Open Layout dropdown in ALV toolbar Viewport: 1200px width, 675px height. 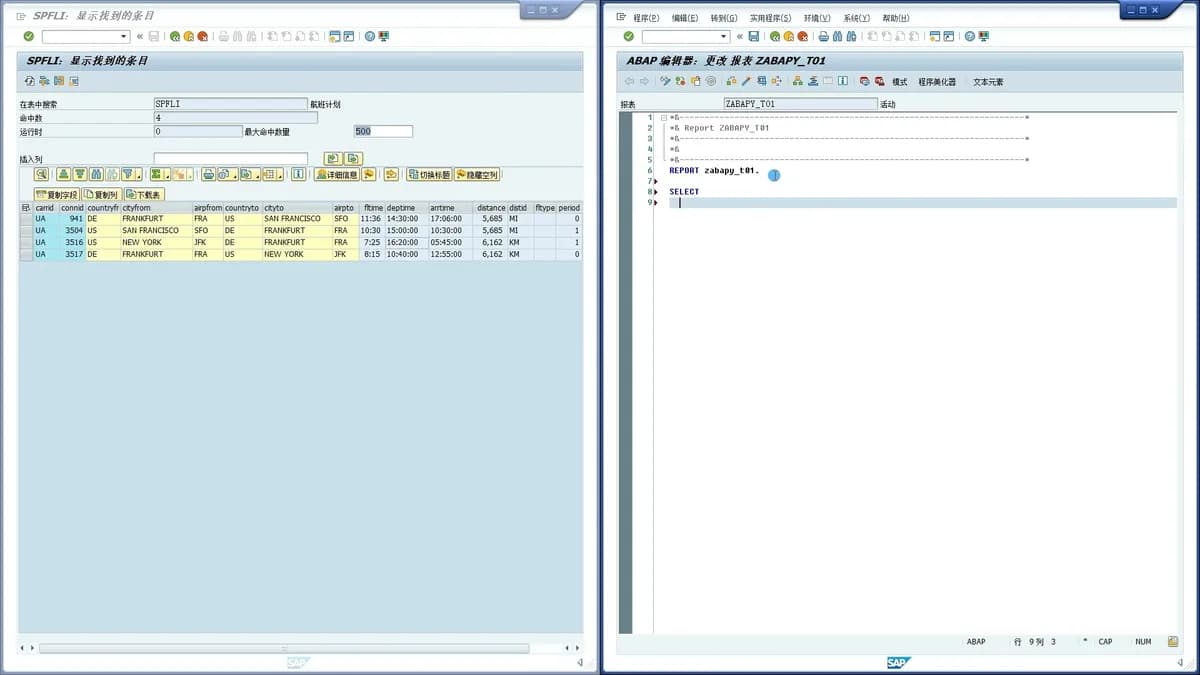click(x=280, y=175)
